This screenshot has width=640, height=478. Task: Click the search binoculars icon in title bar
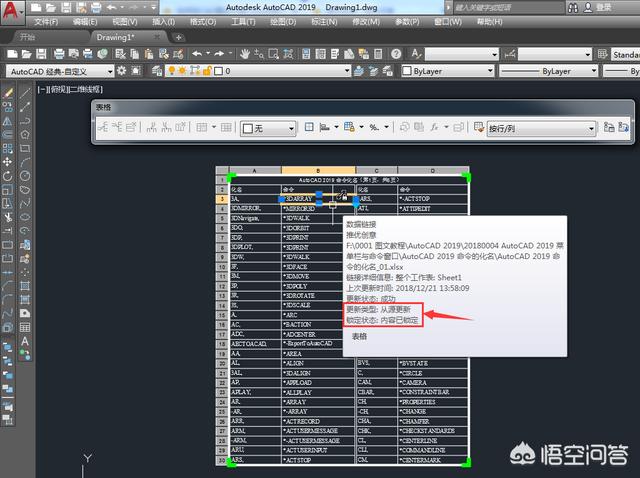[573, 8]
